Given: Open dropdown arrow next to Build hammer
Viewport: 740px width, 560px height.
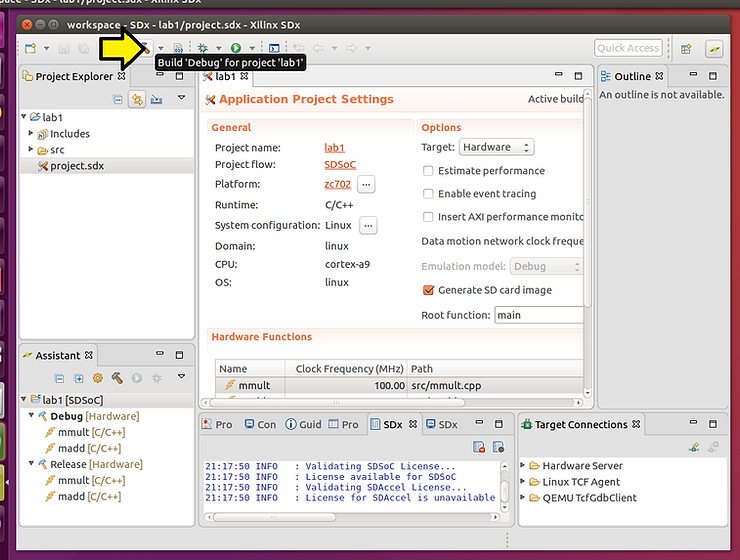Looking at the screenshot, I should point(161,48).
